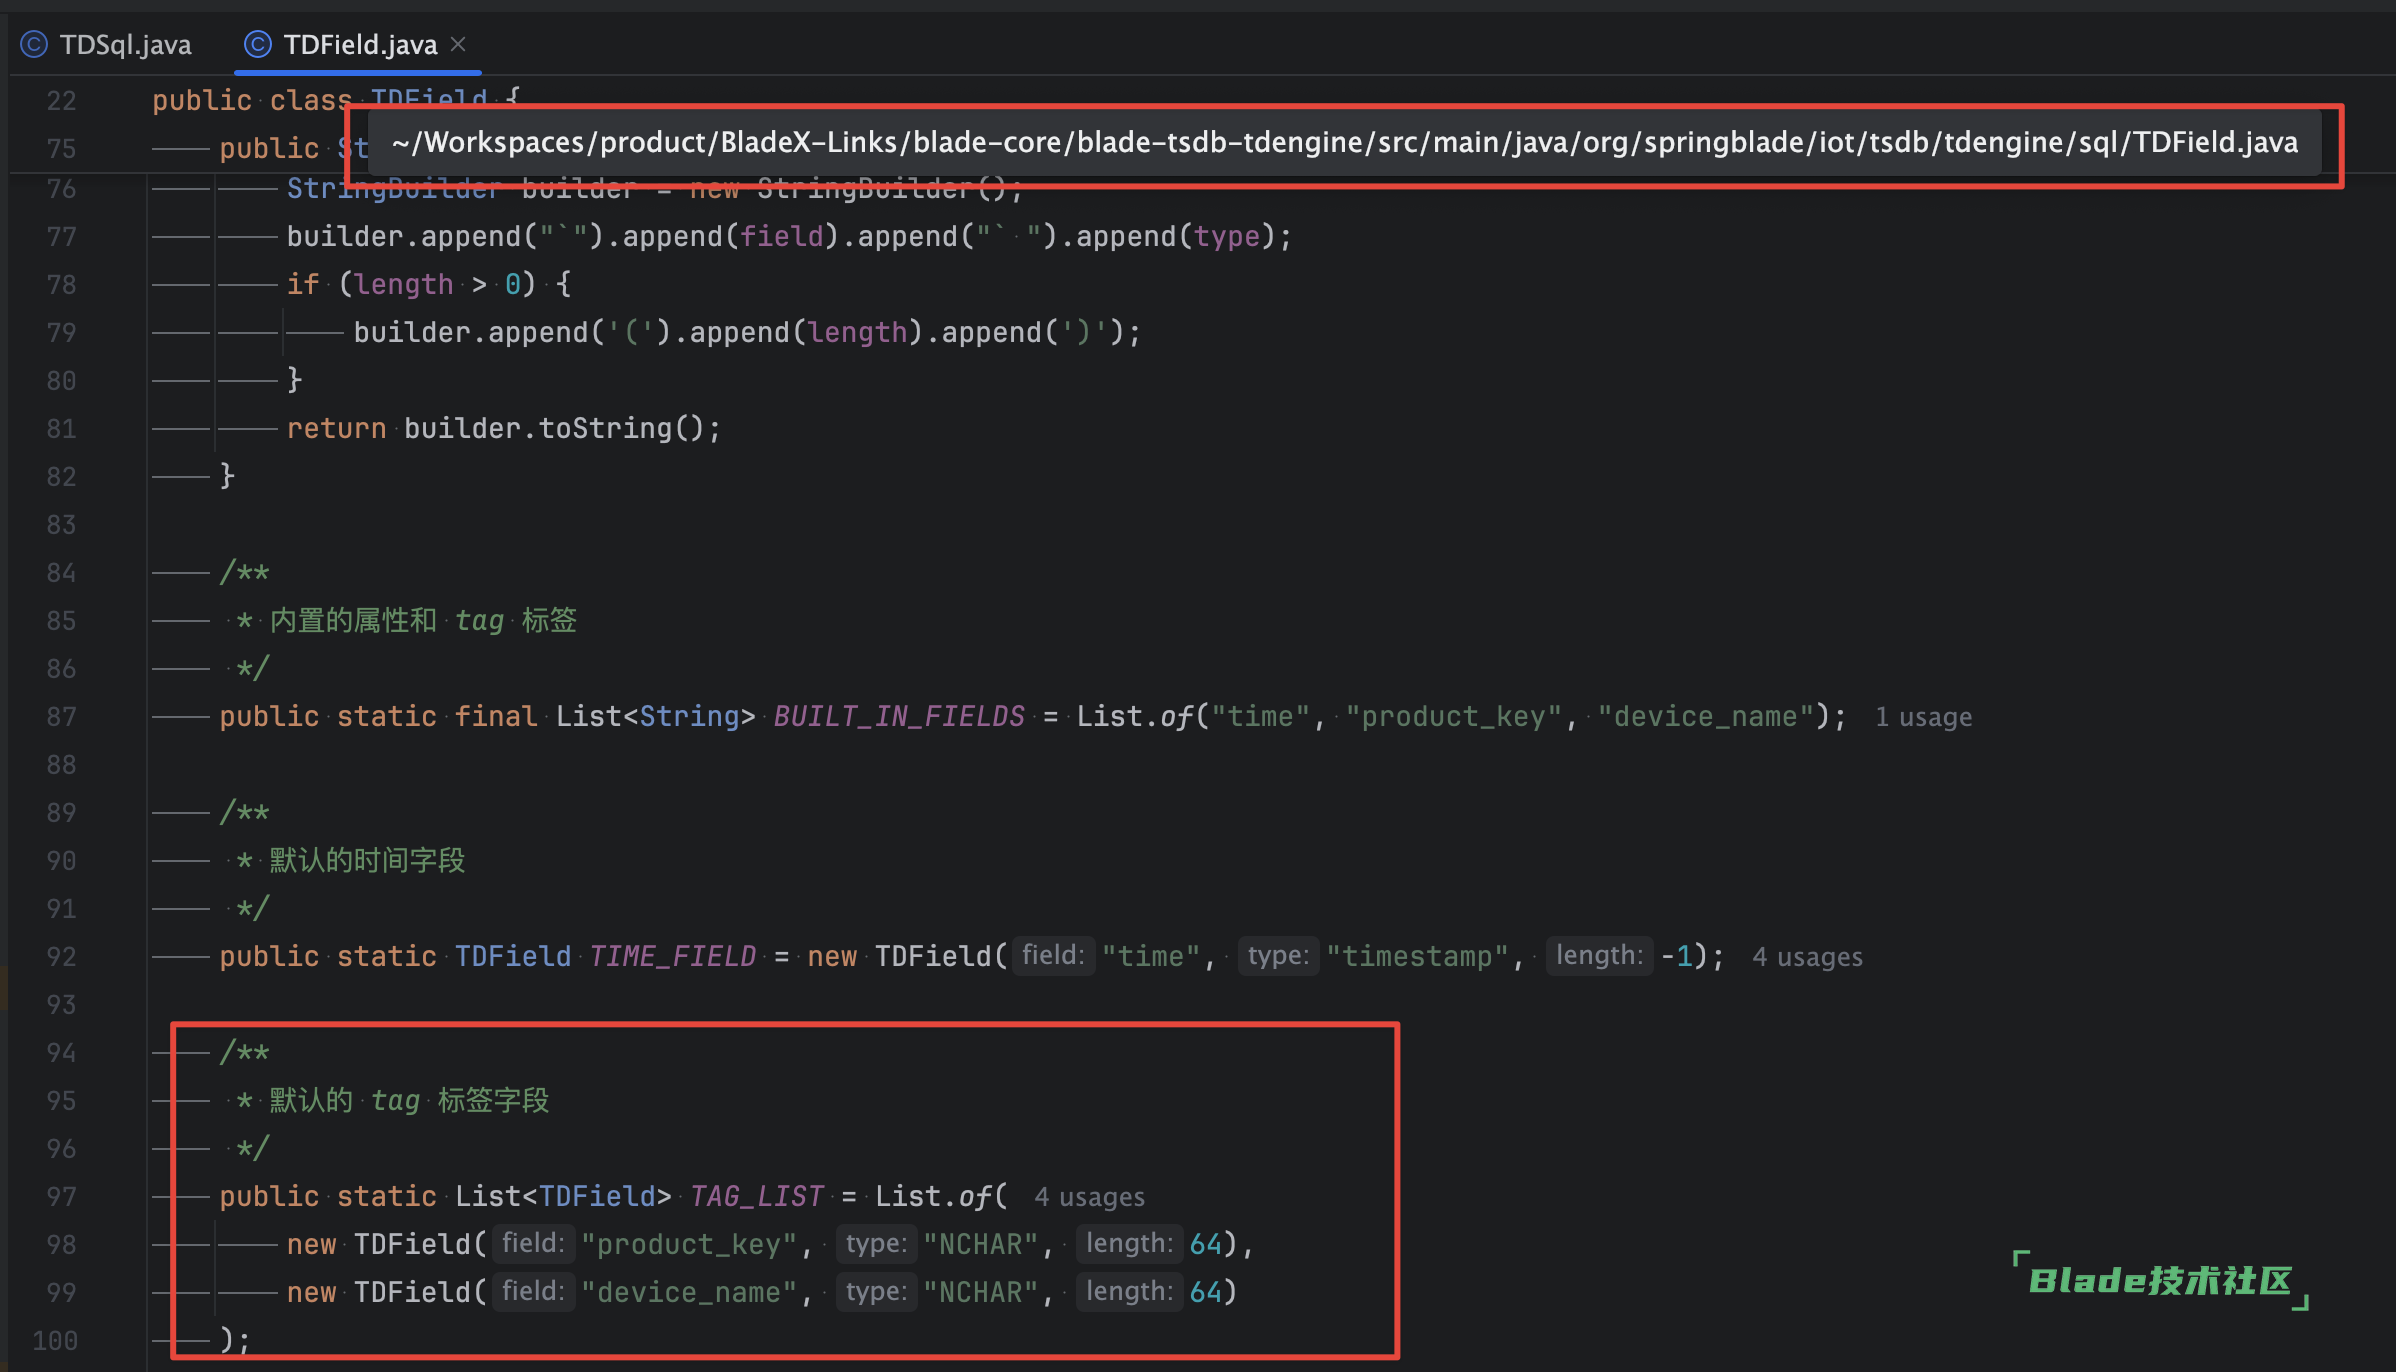Viewport: 2396px width, 1372px height.
Task: Click the comment '内置的属性和 tag 标签'
Action: (423, 621)
